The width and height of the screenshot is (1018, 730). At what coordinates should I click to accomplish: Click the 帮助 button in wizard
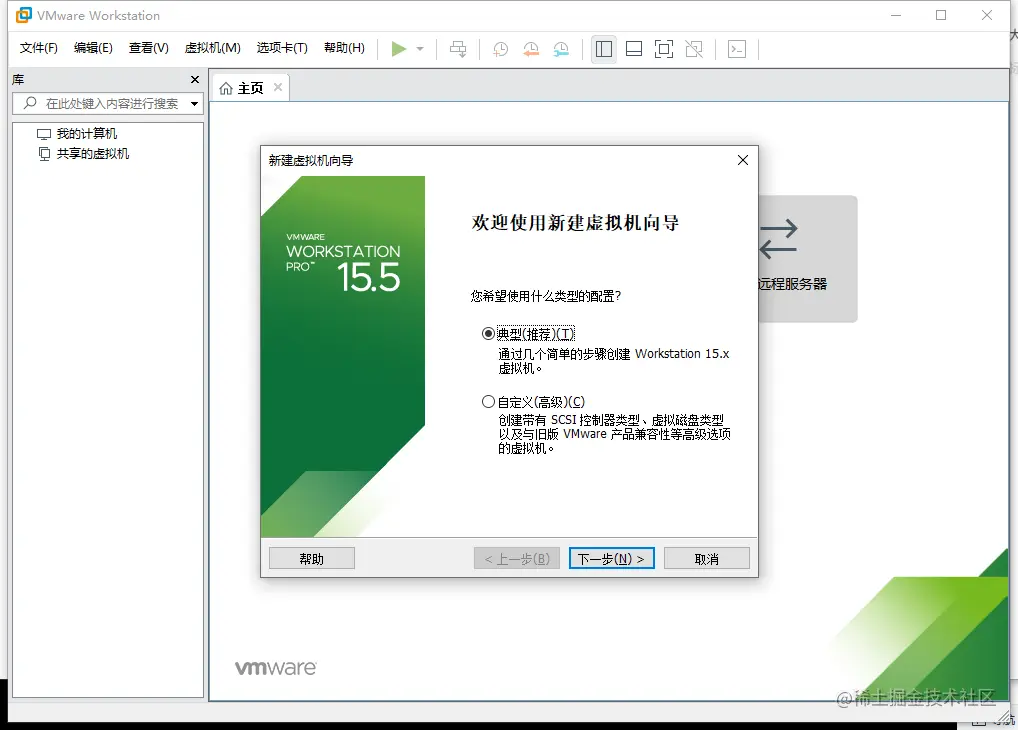point(312,559)
